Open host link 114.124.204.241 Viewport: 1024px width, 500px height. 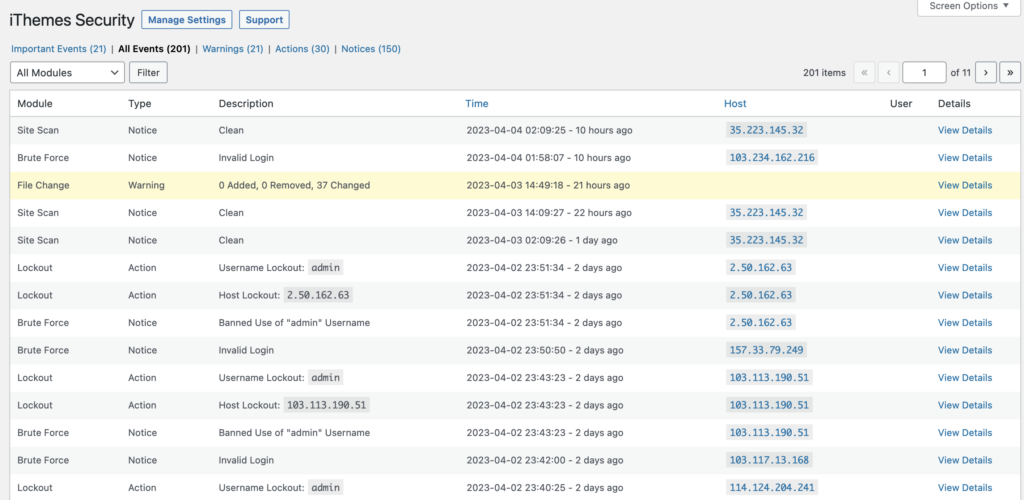tap(772, 488)
